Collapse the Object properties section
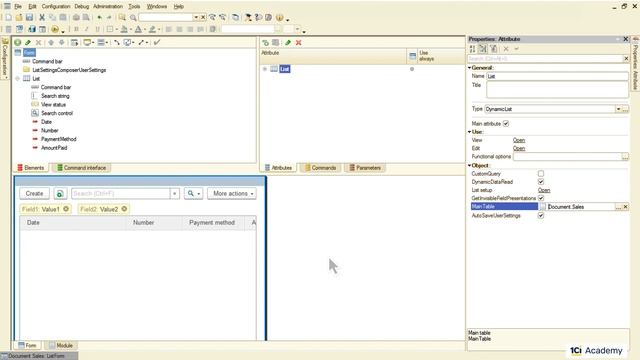Viewport: 640px width, 360px height. pyautogui.click(x=469, y=165)
